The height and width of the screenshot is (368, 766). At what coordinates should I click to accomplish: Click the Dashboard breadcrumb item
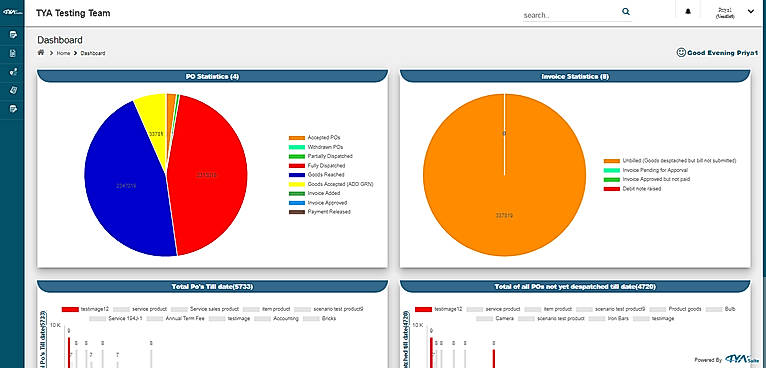click(x=93, y=53)
